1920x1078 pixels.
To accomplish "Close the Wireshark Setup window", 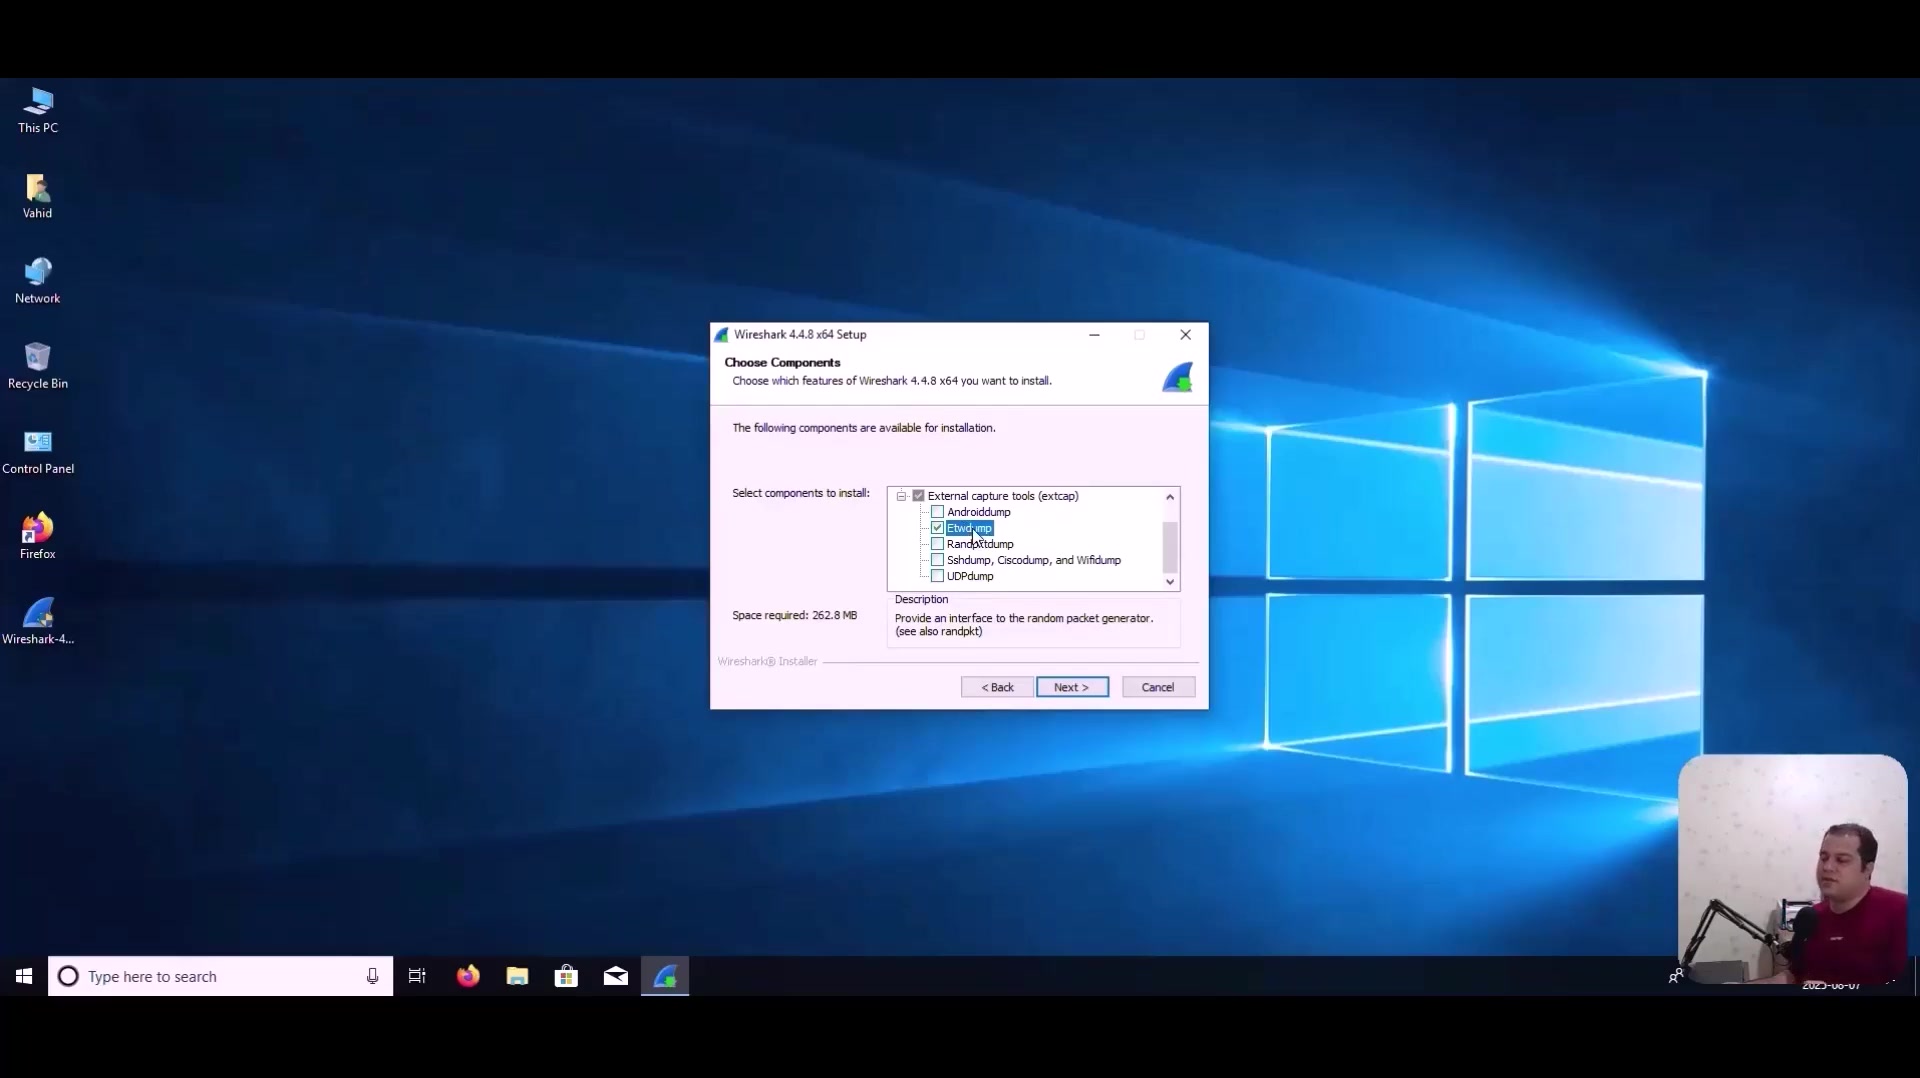I will 1186,335.
